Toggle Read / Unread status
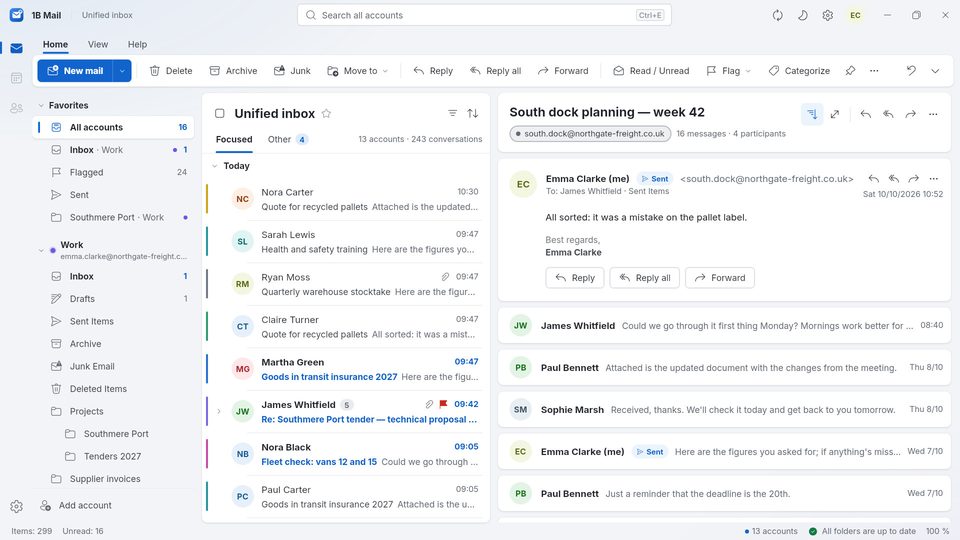Screen dimensions: 960x540 pyautogui.click(x=651, y=71)
